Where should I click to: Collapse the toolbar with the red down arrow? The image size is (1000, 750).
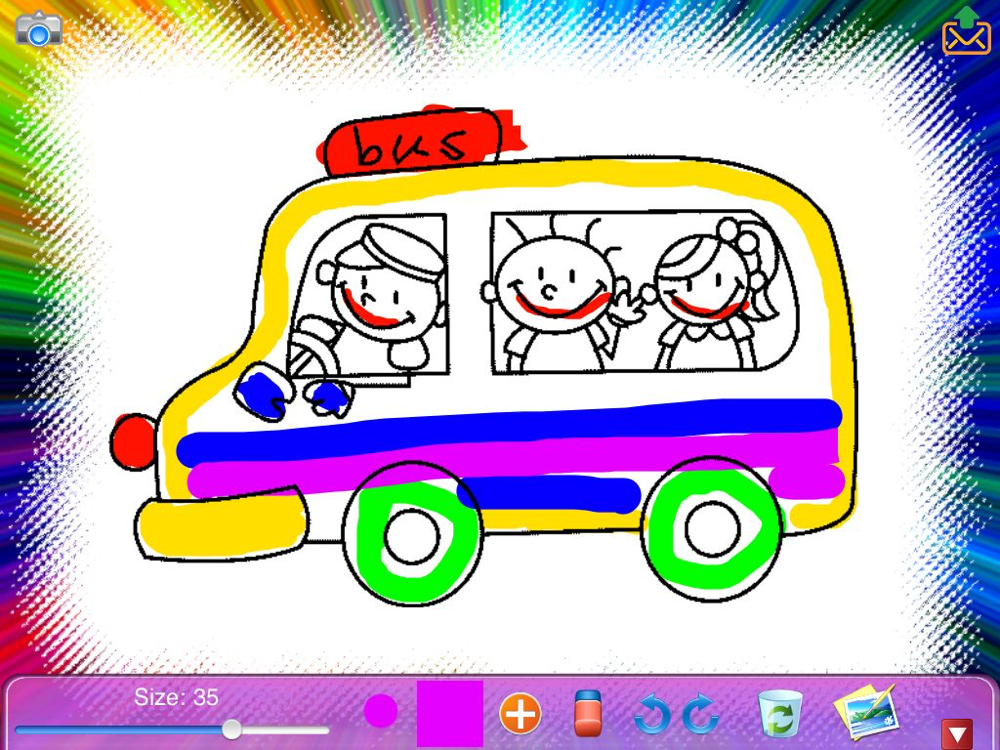point(957,734)
